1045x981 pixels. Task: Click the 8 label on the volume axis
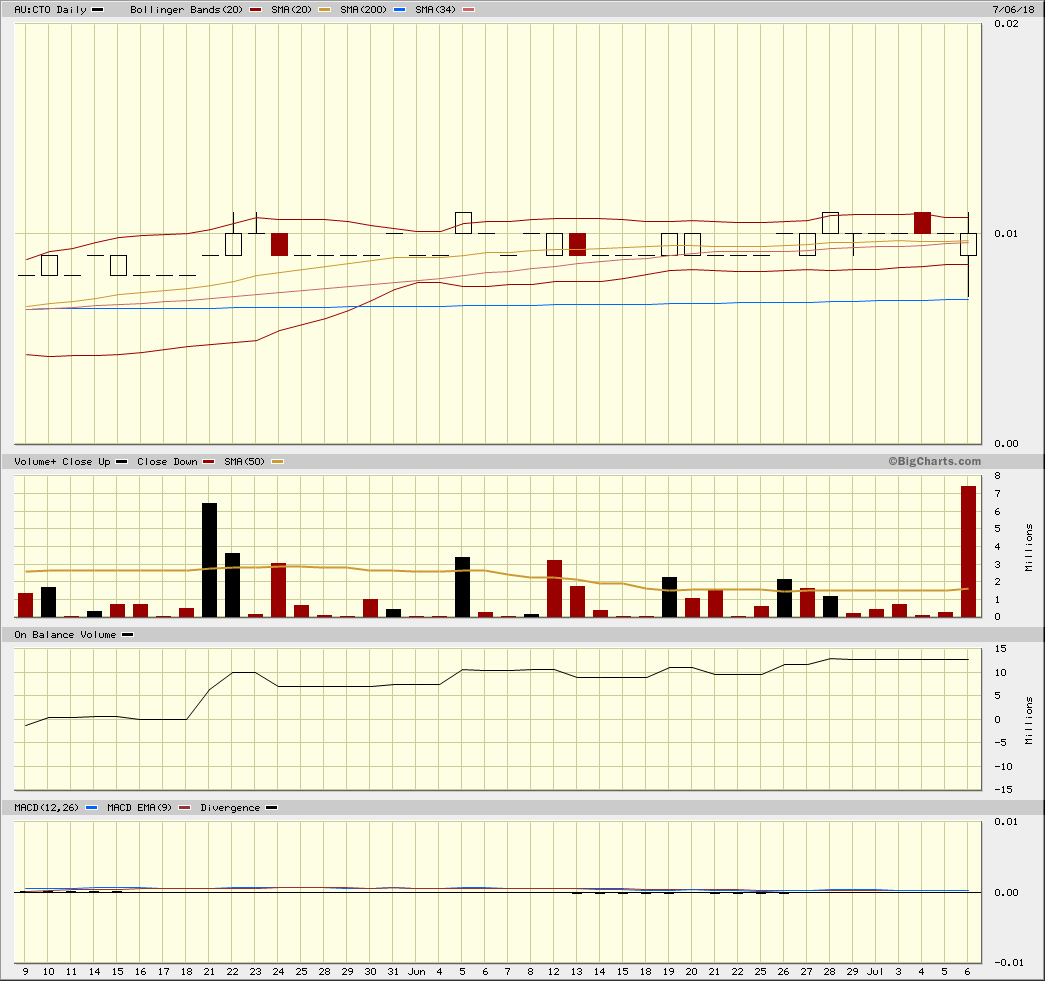(998, 476)
